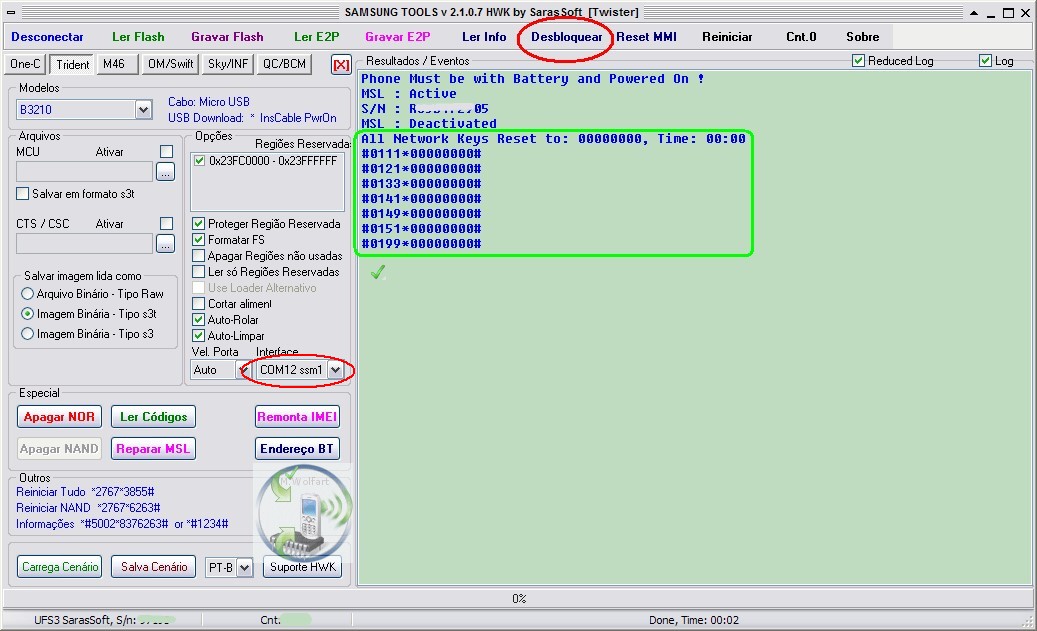Click the Reparar MSL button
The width and height of the screenshot is (1037, 631).
pyautogui.click(x=153, y=448)
